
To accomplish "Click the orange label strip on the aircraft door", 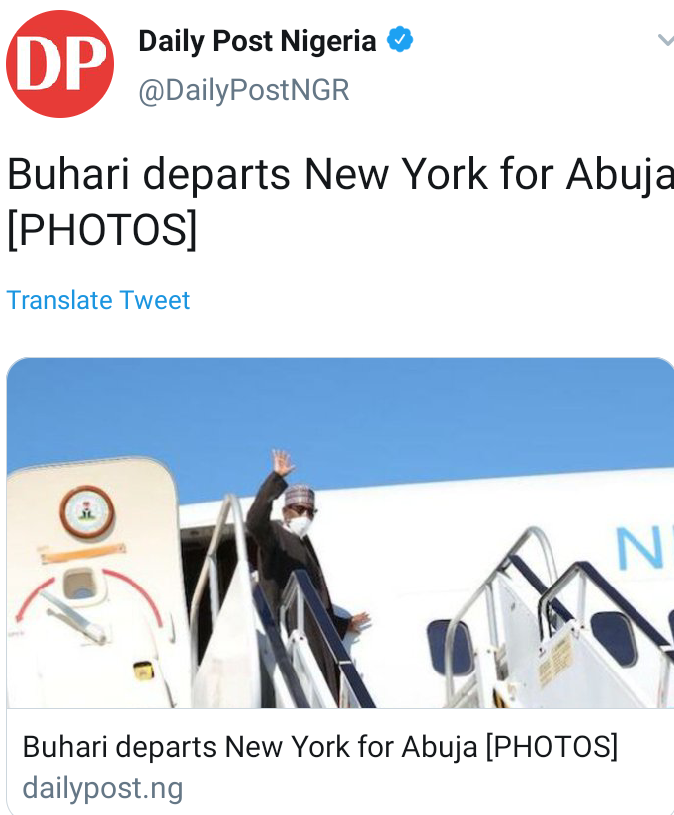I will pyautogui.click(x=83, y=553).
